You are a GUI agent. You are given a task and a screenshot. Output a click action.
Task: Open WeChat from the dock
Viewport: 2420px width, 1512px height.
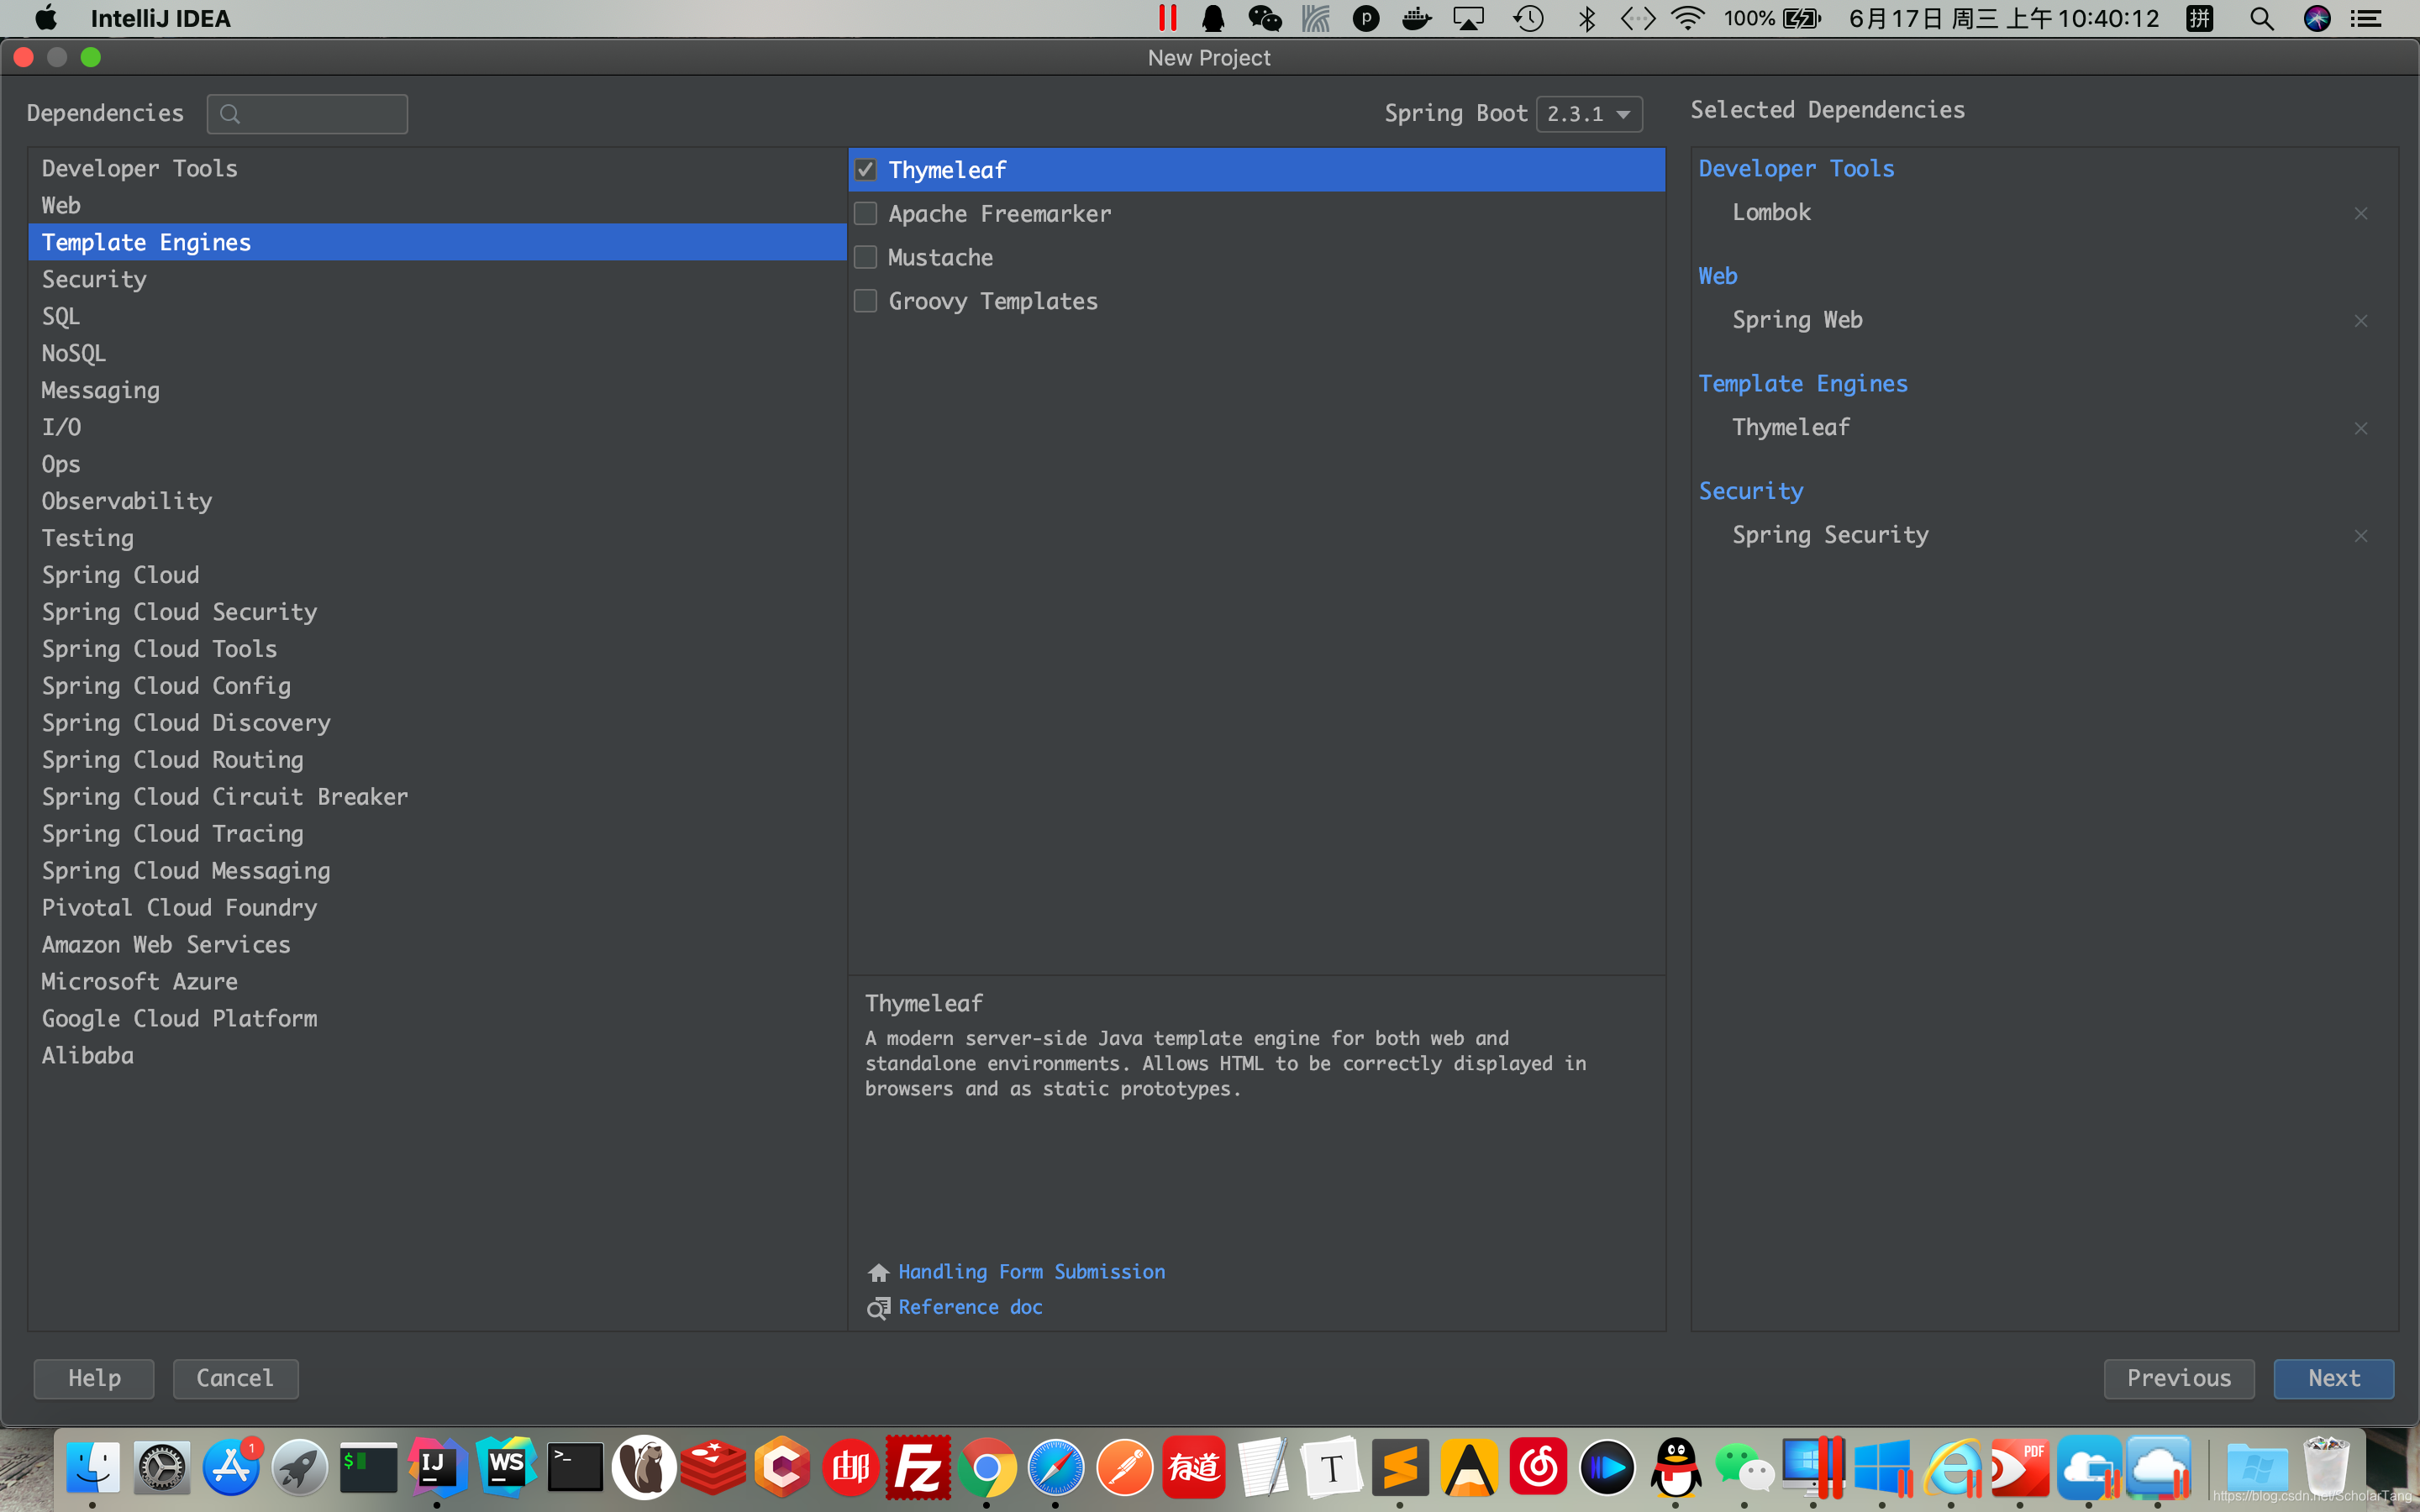[x=1745, y=1467]
